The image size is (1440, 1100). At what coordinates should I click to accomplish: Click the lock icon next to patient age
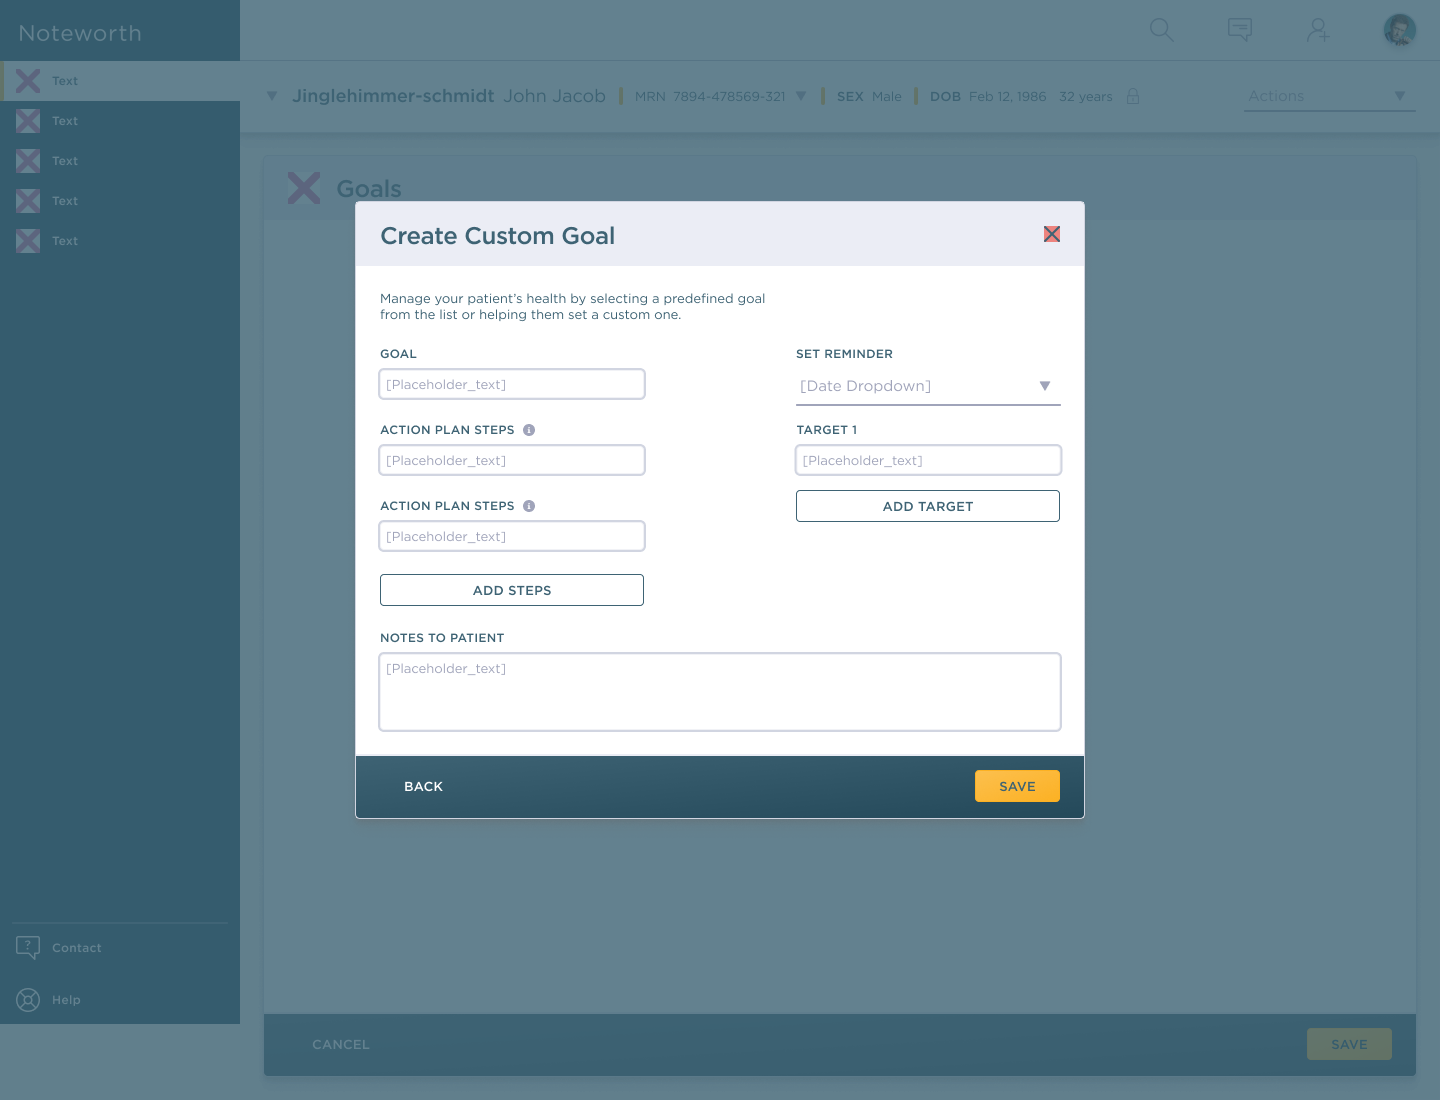(1133, 96)
